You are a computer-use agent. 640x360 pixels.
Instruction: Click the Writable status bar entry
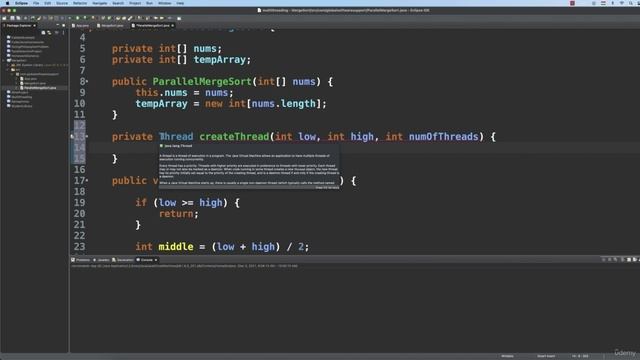tap(507, 356)
